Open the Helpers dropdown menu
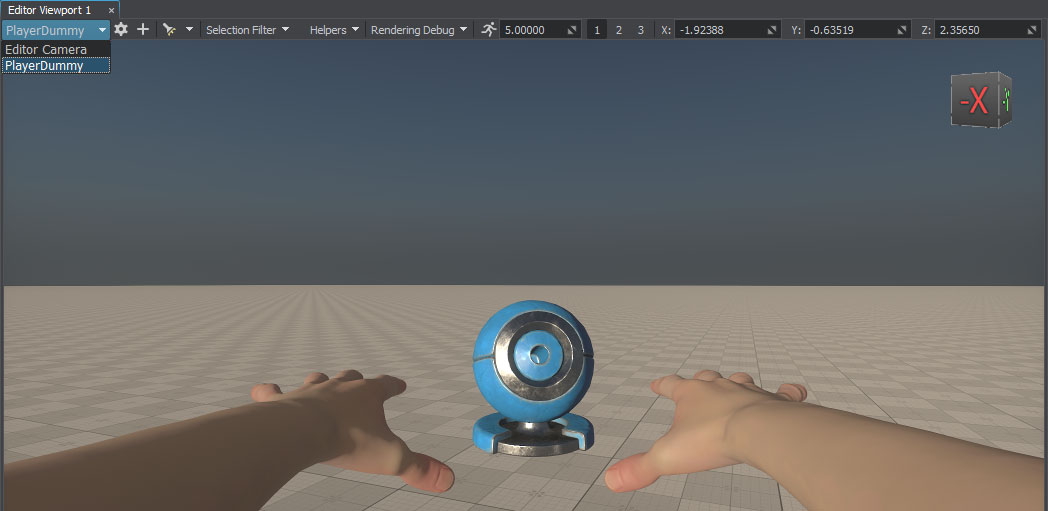The width and height of the screenshot is (1048, 511). tap(334, 30)
